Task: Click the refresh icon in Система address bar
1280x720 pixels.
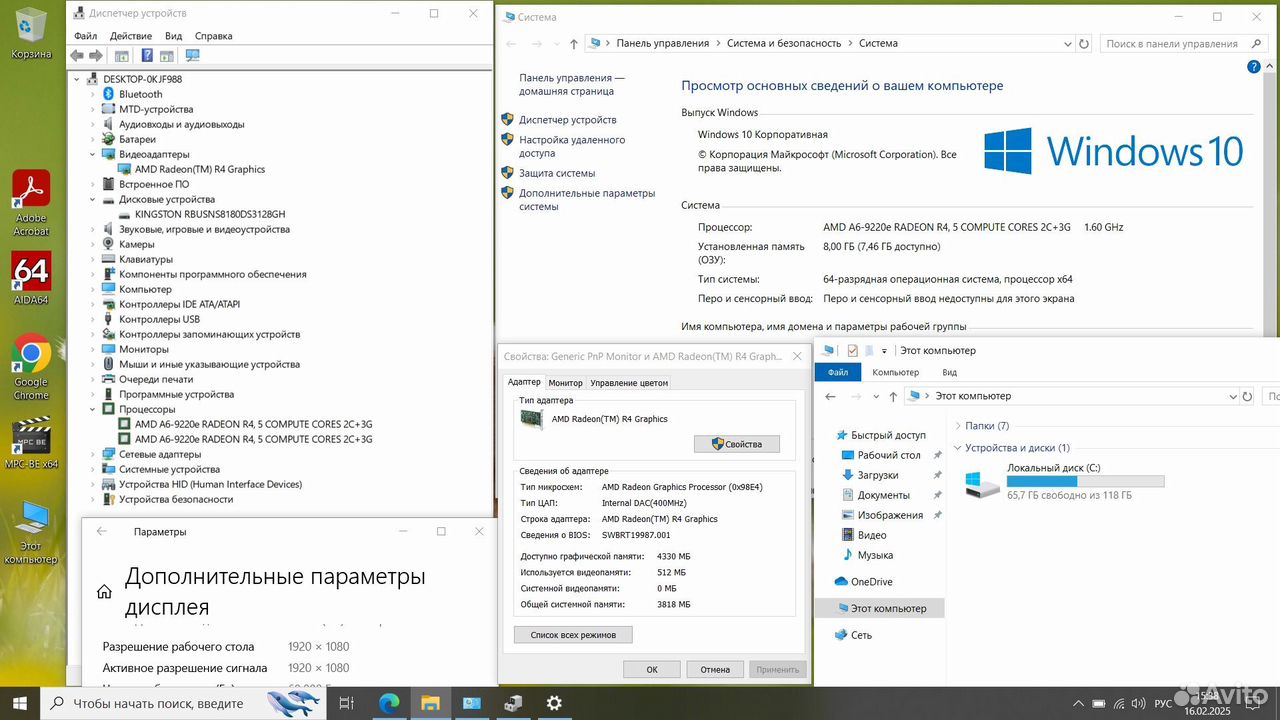Action: (1084, 43)
